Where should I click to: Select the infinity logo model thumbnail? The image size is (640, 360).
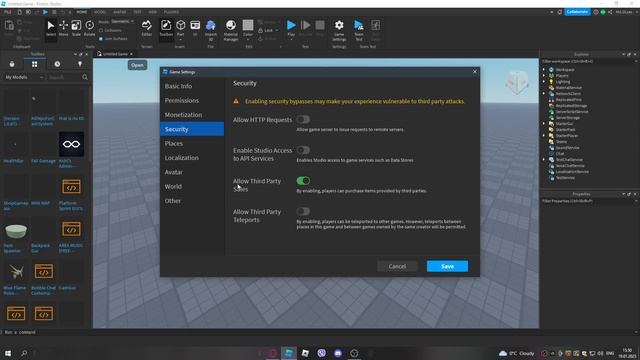pyautogui.click(x=71, y=144)
